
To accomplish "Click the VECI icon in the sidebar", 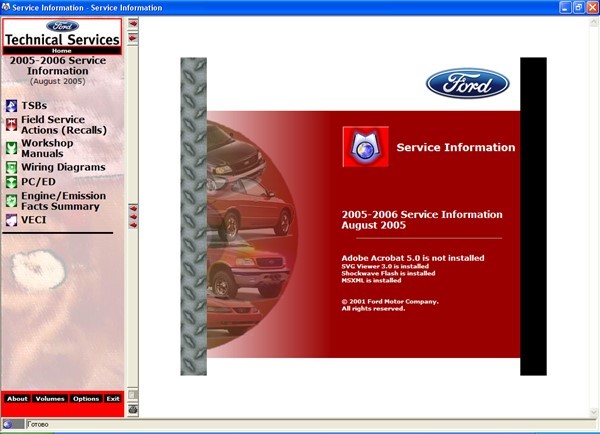I will point(11,220).
